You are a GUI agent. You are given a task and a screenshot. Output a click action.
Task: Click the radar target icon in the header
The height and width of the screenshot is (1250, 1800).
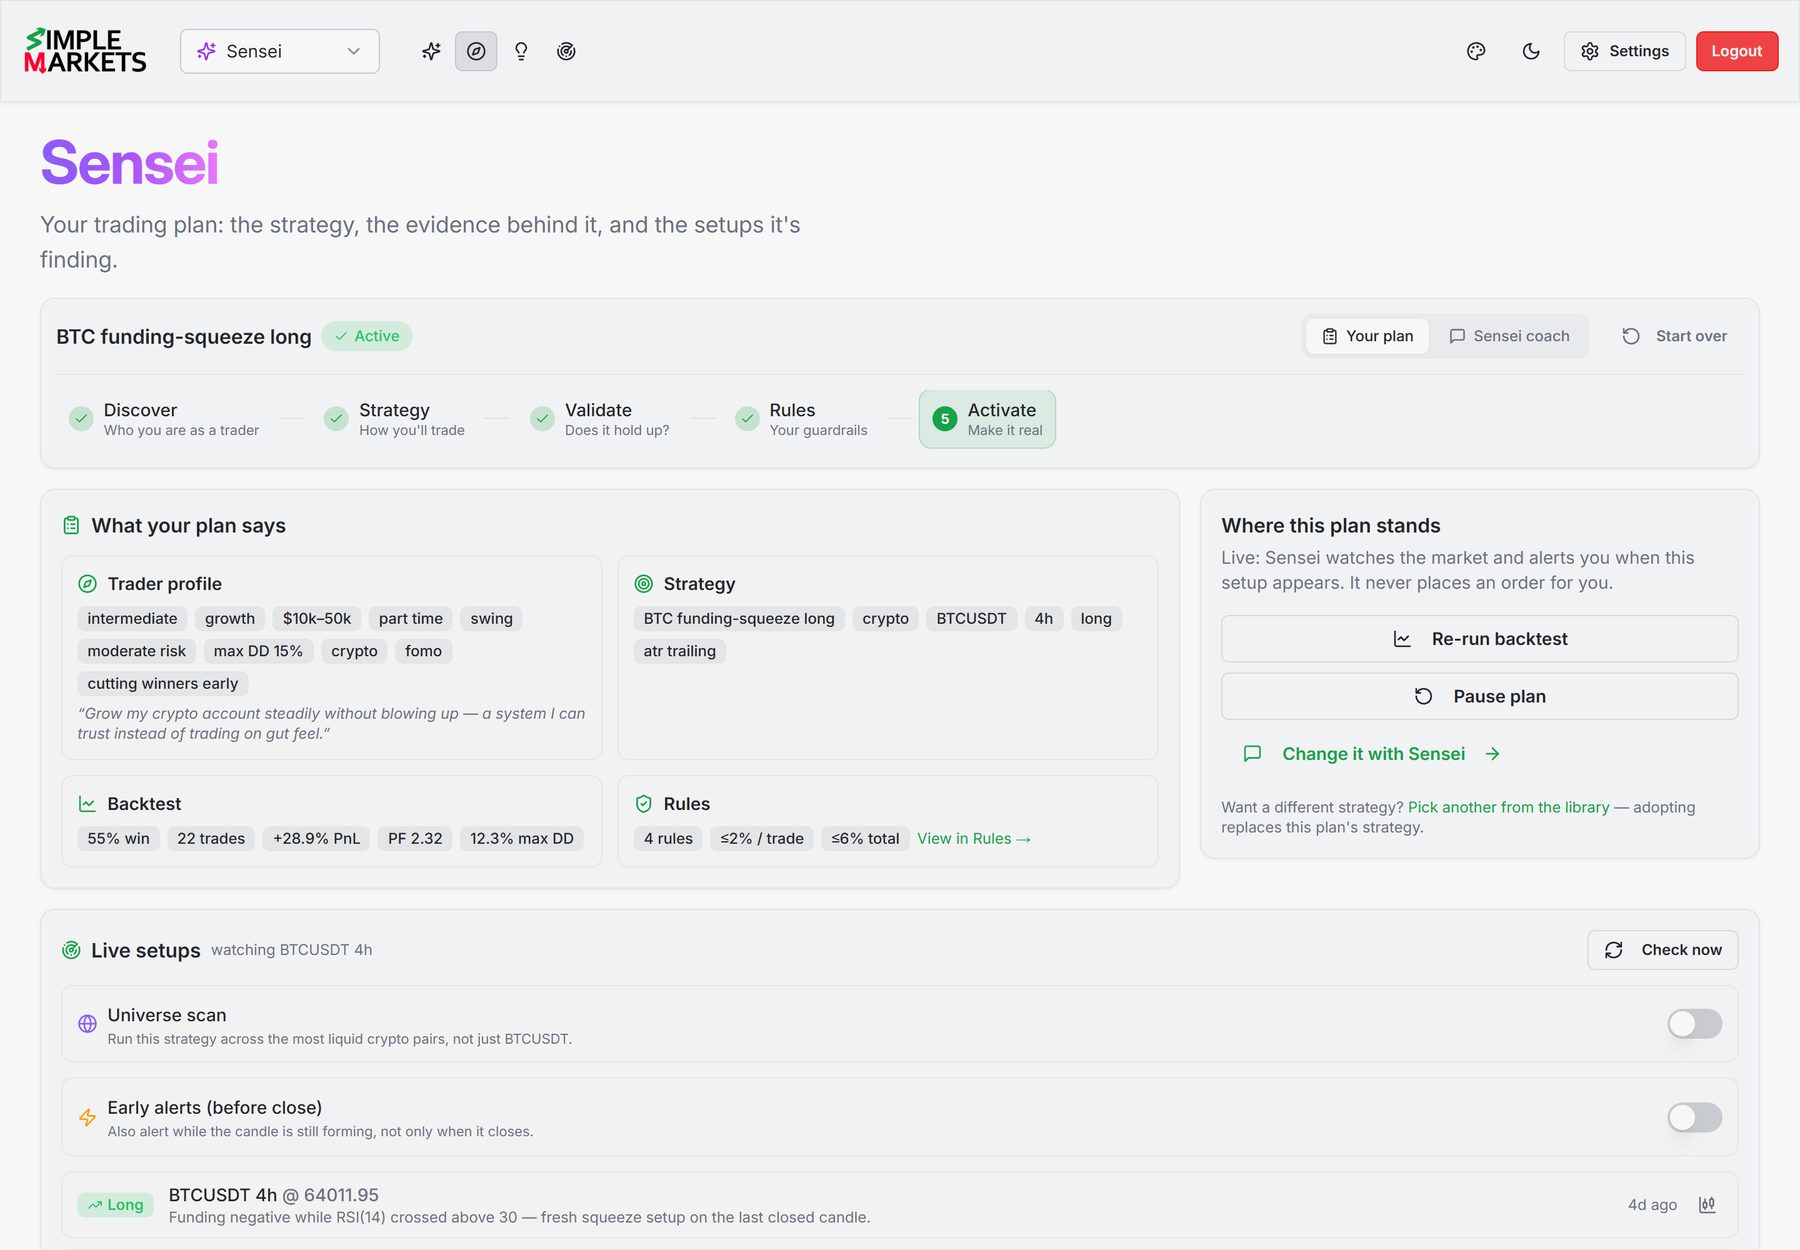566,51
